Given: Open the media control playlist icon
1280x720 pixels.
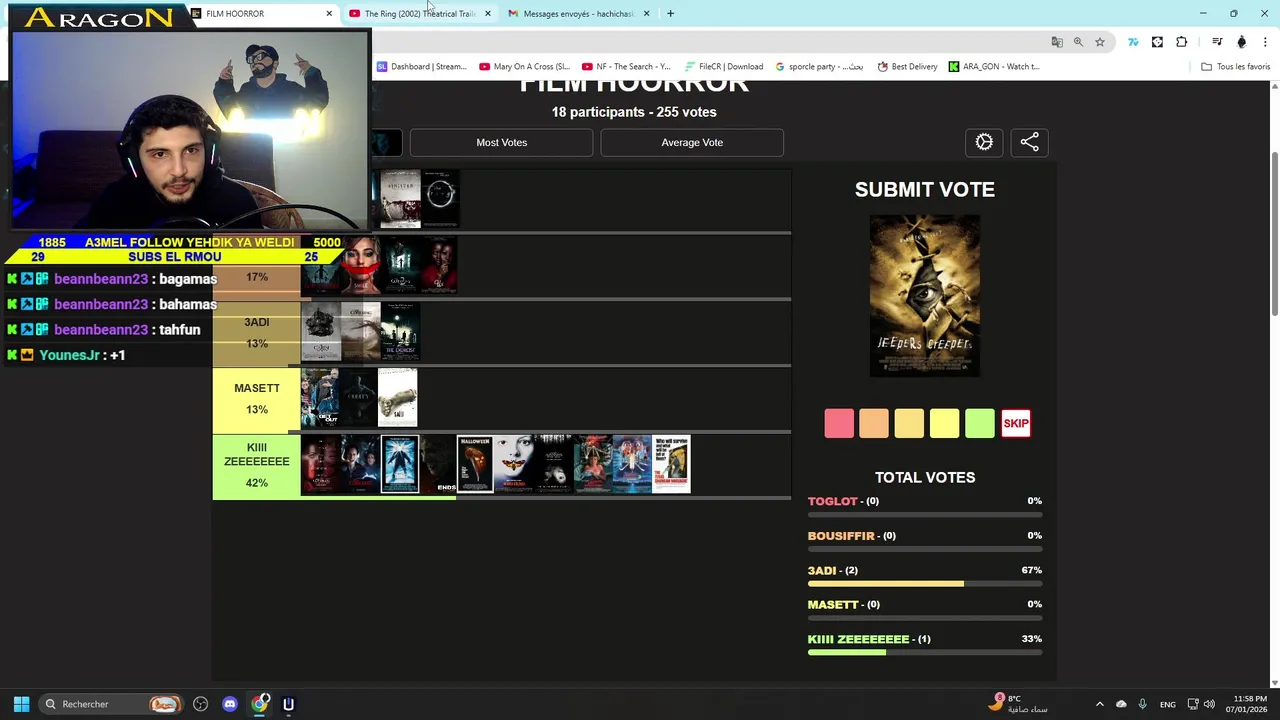Looking at the screenshot, I should (1217, 42).
